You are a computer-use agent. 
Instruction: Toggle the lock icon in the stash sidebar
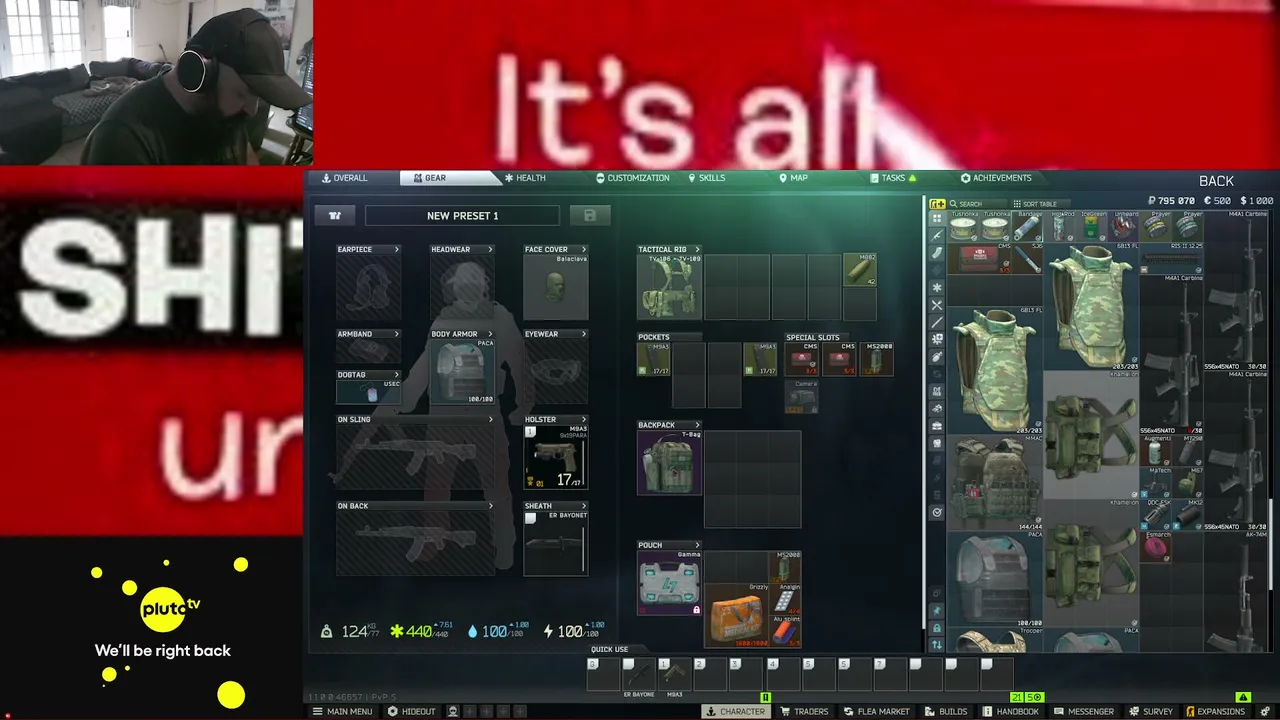point(937,628)
